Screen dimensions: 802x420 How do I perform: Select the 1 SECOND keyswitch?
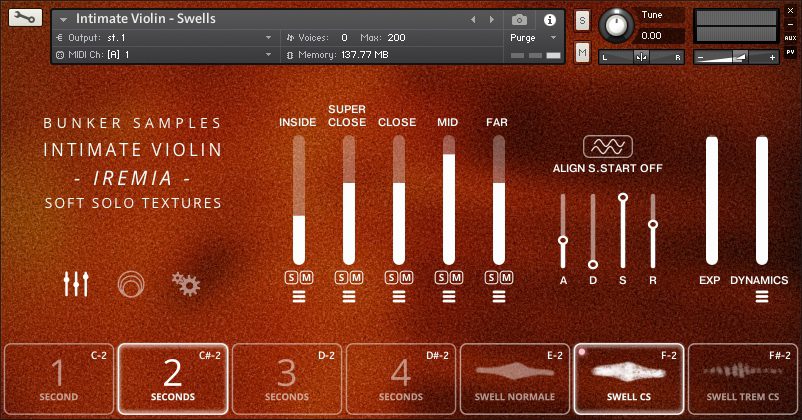coord(59,379)
